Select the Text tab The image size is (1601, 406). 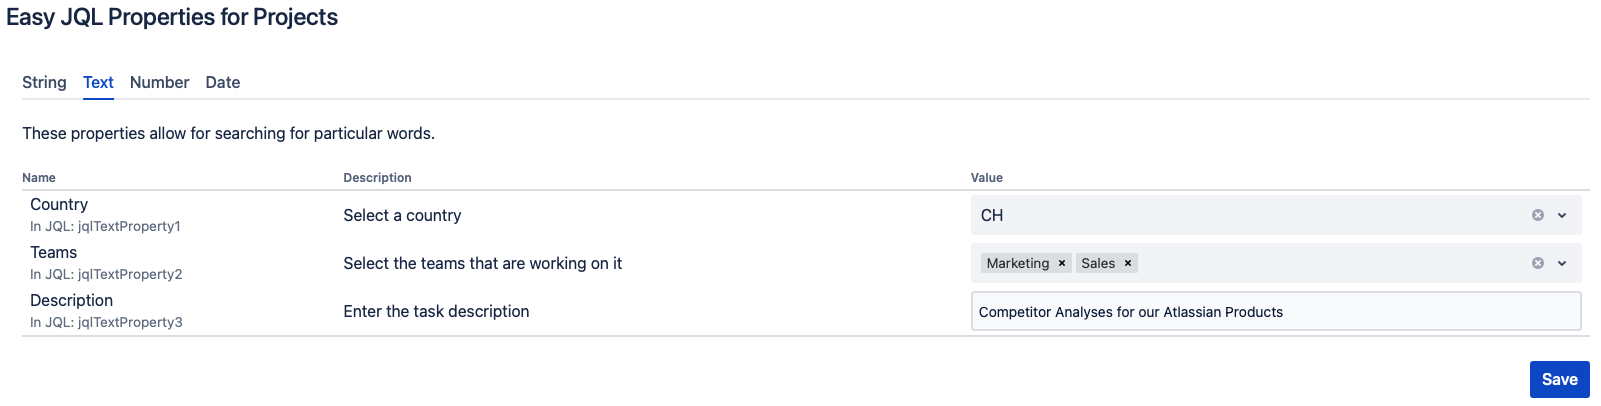click(x=98, y=82)
